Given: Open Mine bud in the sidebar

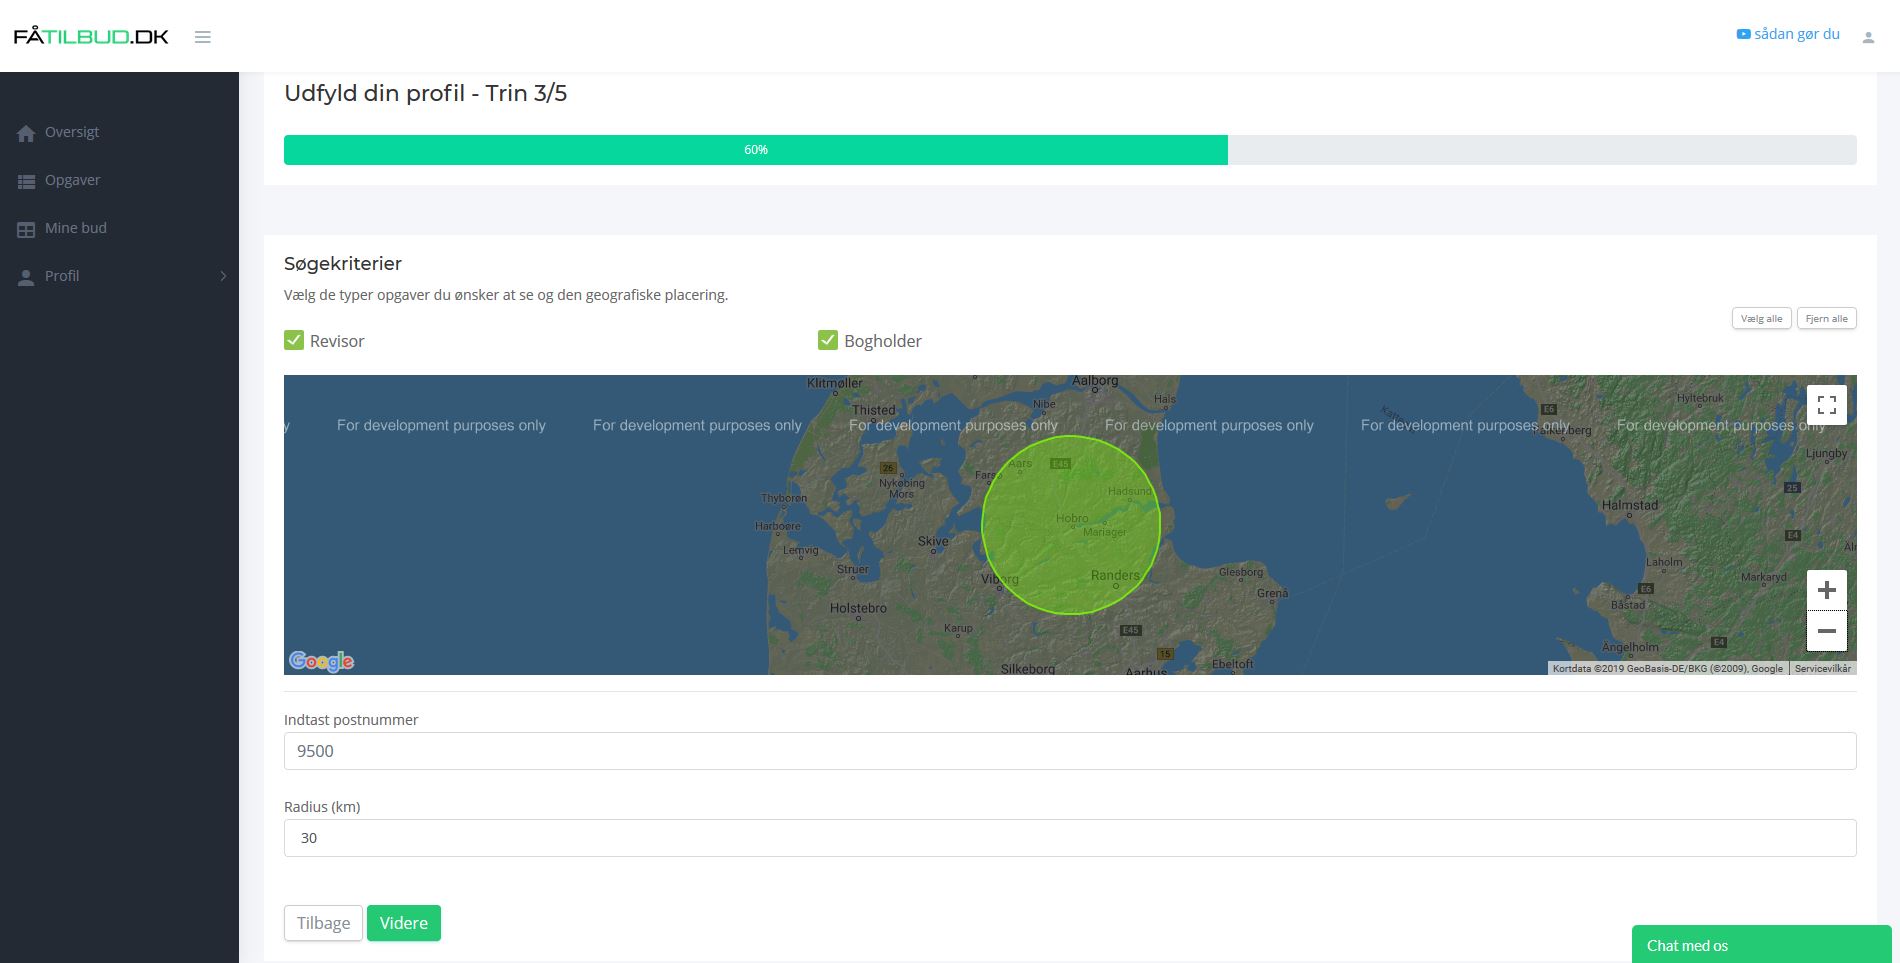Looking at the screenshot, I should click(75, 228).
